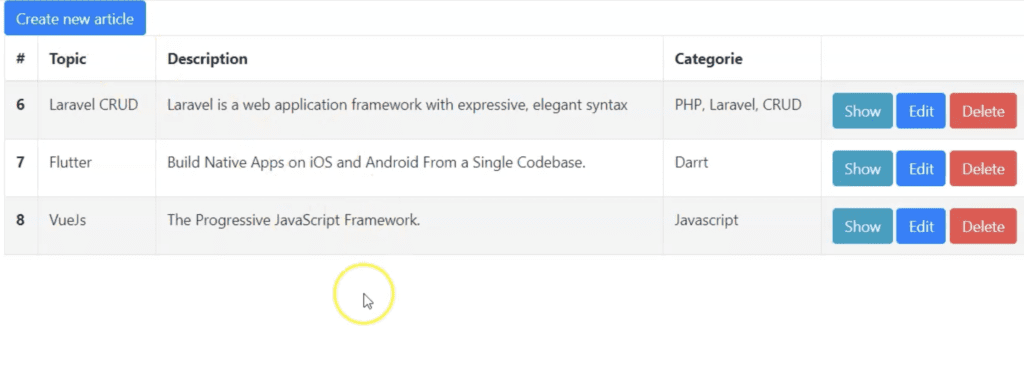Click the # column header

tap(21, 59)
